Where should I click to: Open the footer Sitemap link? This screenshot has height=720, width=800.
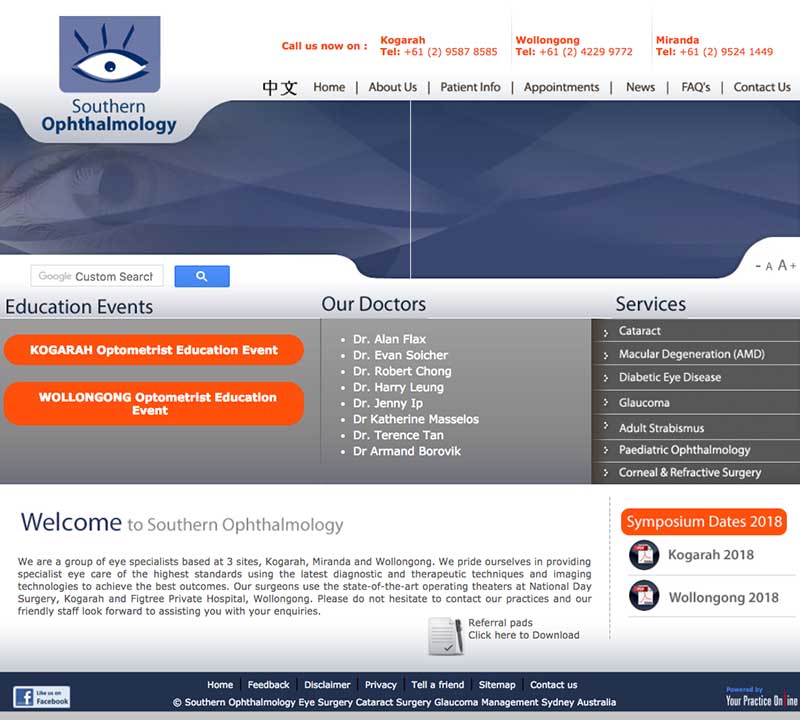tap(497, 685)
